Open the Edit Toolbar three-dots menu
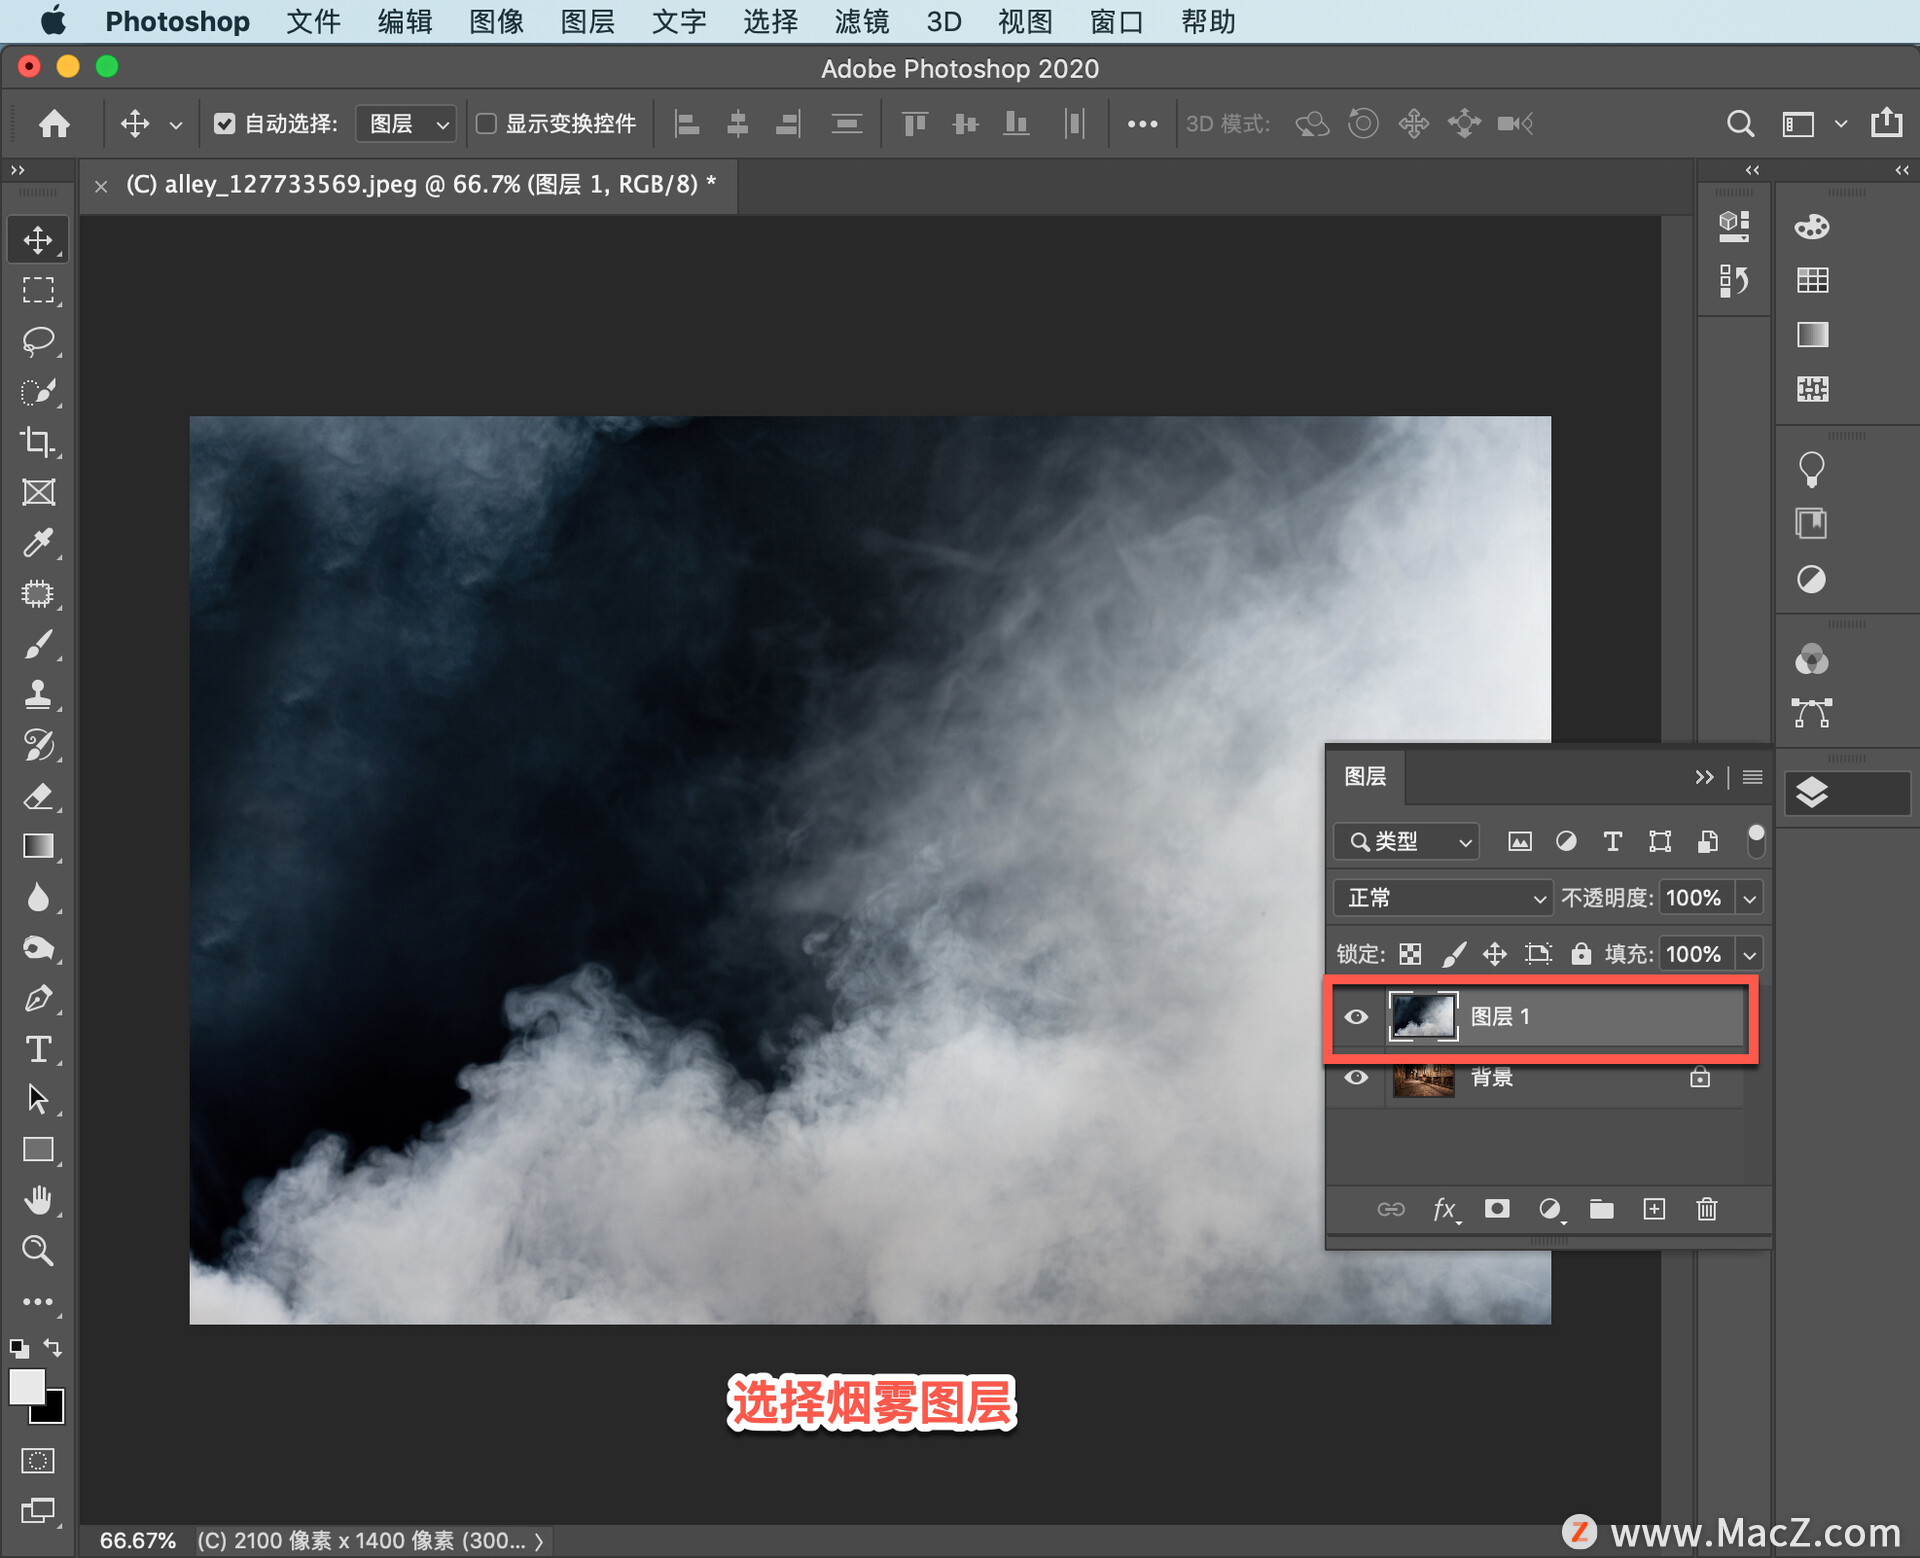1920x1558 pixels. click(38, 1301)
